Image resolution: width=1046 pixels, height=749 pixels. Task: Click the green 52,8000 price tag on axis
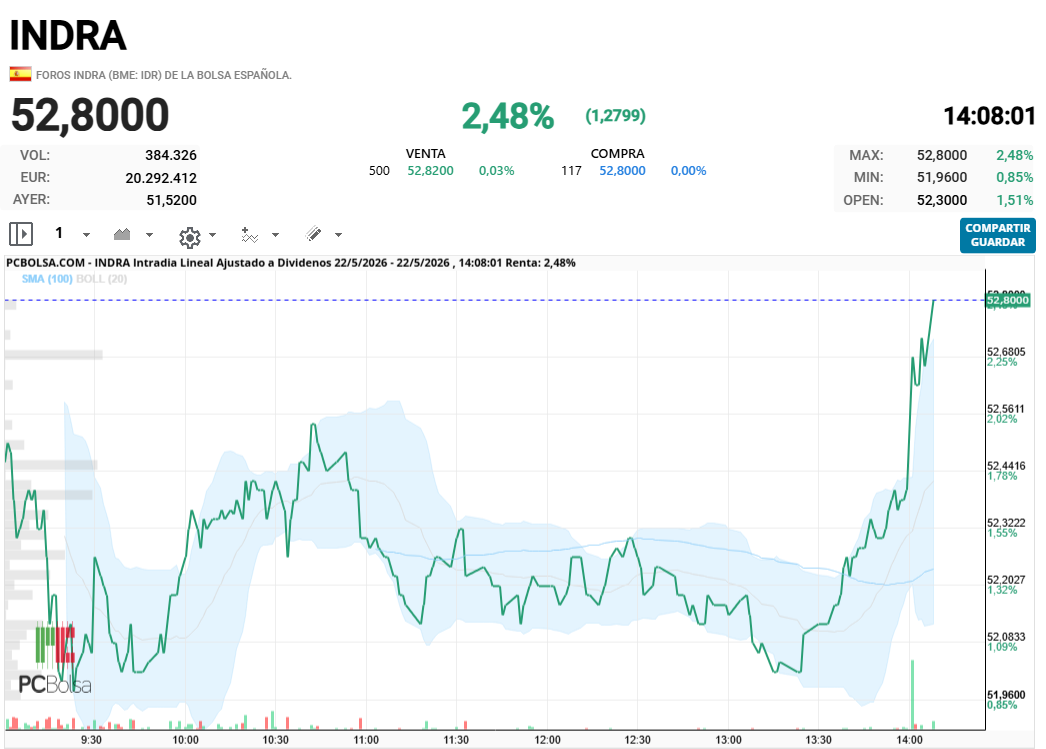1008,300
